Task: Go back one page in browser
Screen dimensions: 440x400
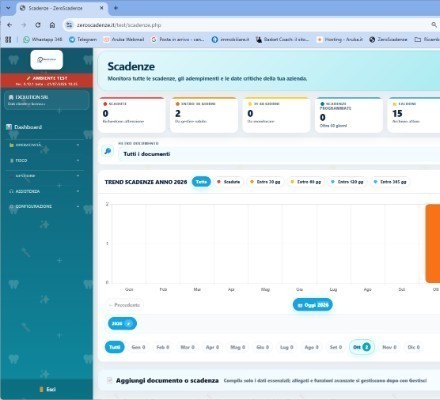Action: pyautogui.click(x=10, y=25)
